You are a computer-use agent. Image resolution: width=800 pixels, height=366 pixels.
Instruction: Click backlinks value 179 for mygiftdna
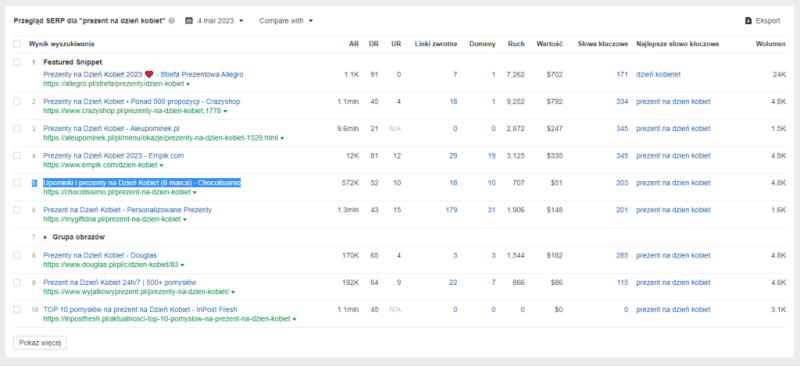coord(451,210)
